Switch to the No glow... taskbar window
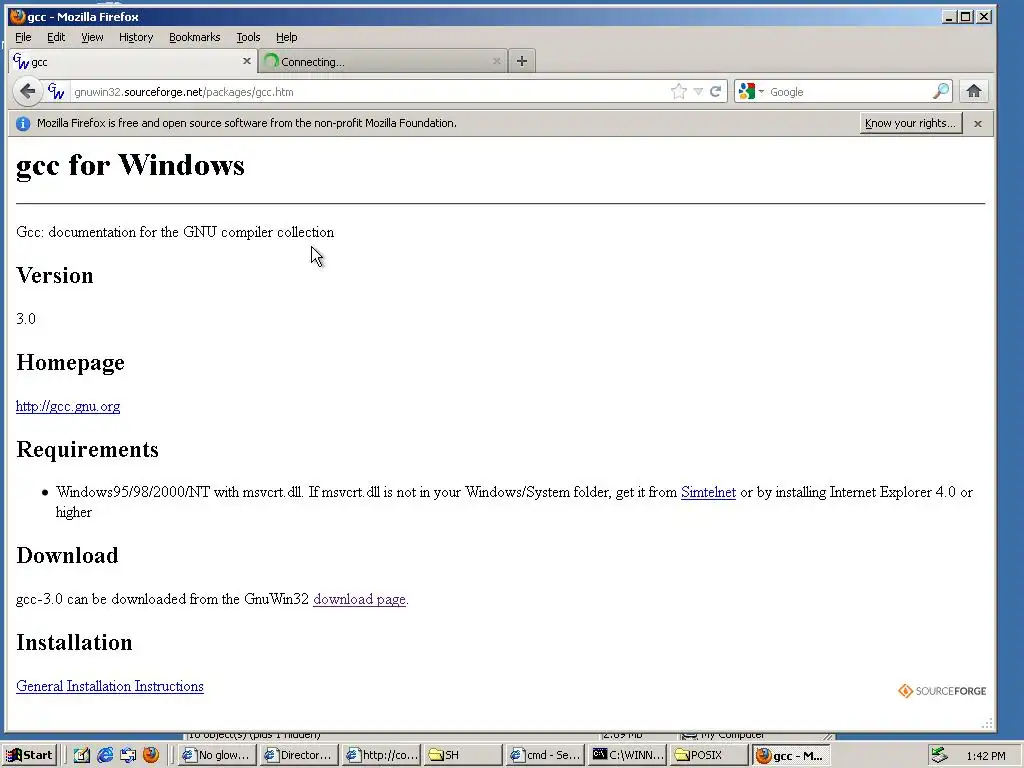Screen dimensions: 1024x768 [x=217, y=755]
